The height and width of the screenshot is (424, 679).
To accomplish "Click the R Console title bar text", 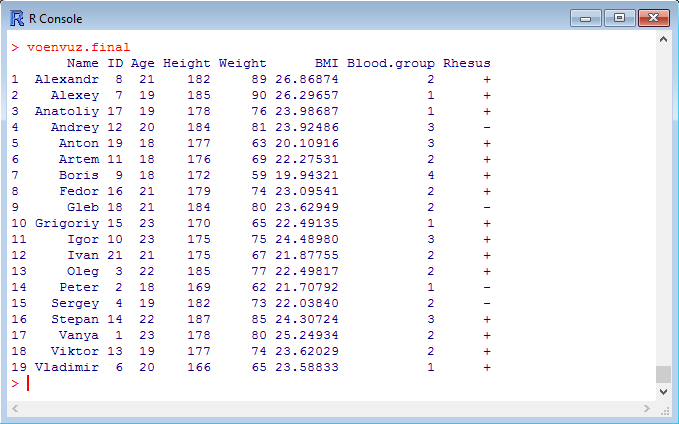I will pyautogui.click(x=57, y=18).
